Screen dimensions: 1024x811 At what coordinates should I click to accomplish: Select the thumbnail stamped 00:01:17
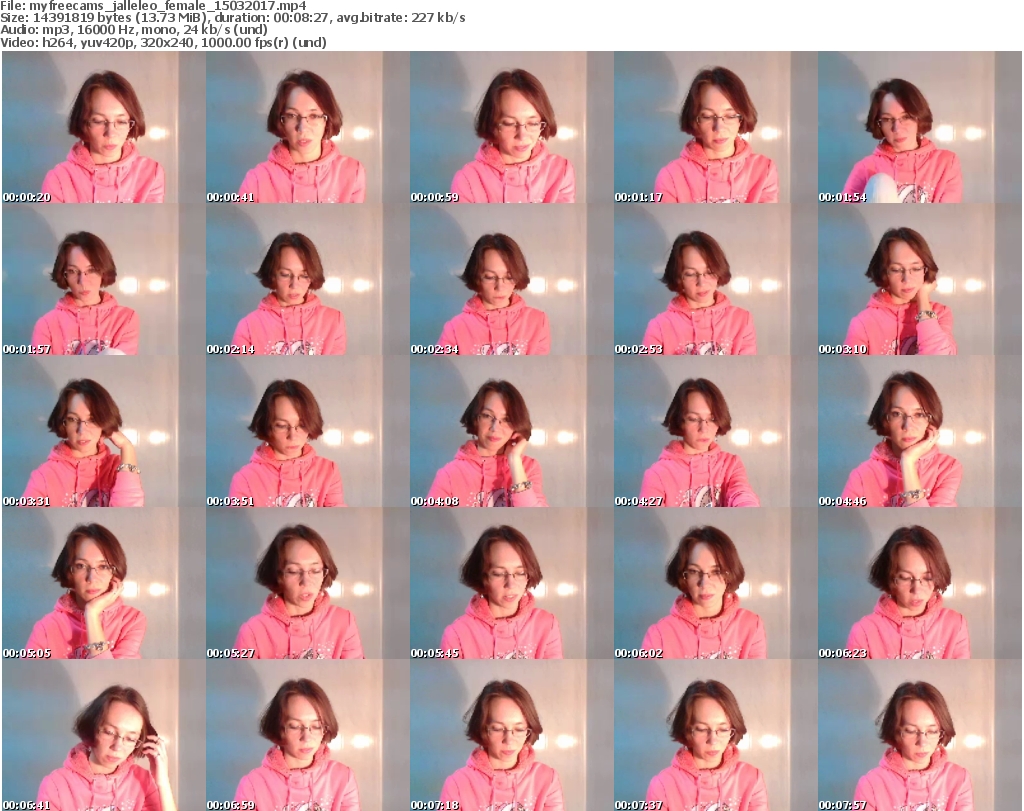715,127
